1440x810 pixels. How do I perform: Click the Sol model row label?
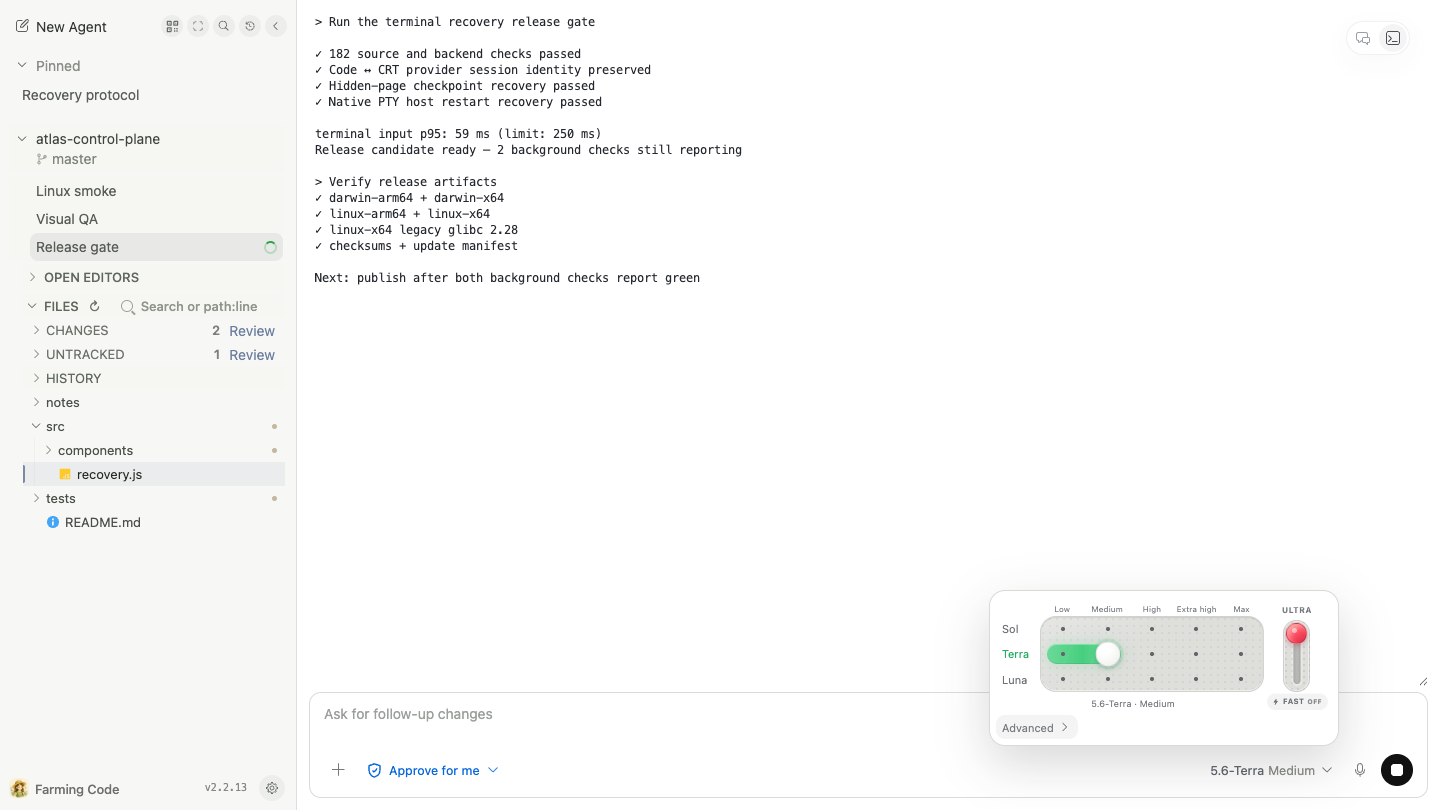tap(1010, 629)
